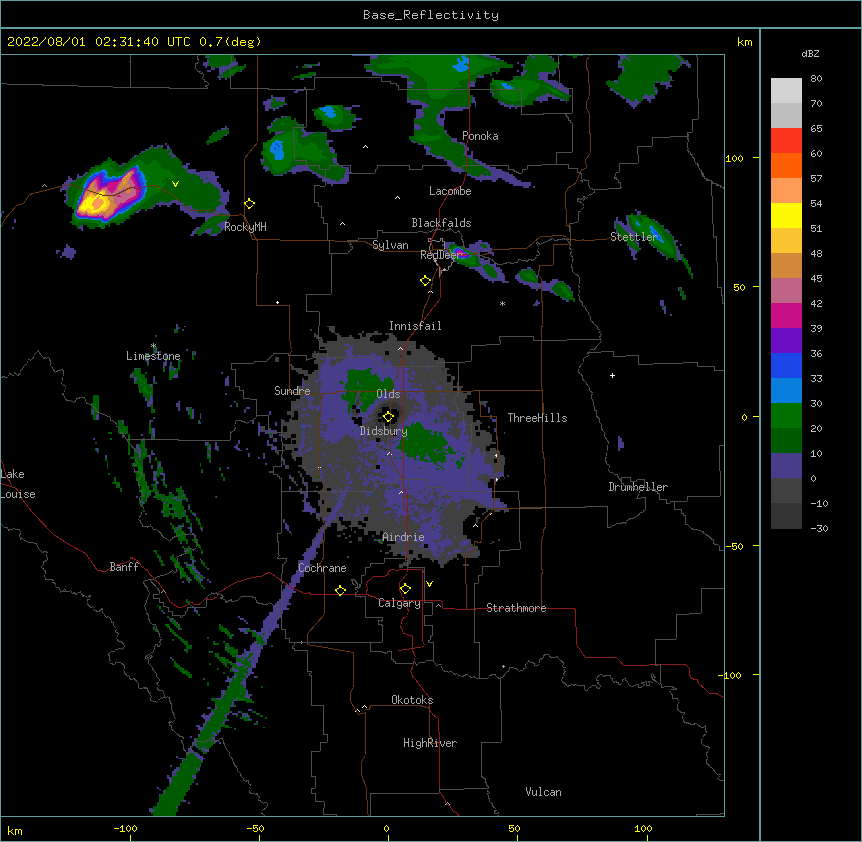862x842 pixels.
Task: Click the deep blue swatch below 36 dBZ
Action: pos(786,365)
